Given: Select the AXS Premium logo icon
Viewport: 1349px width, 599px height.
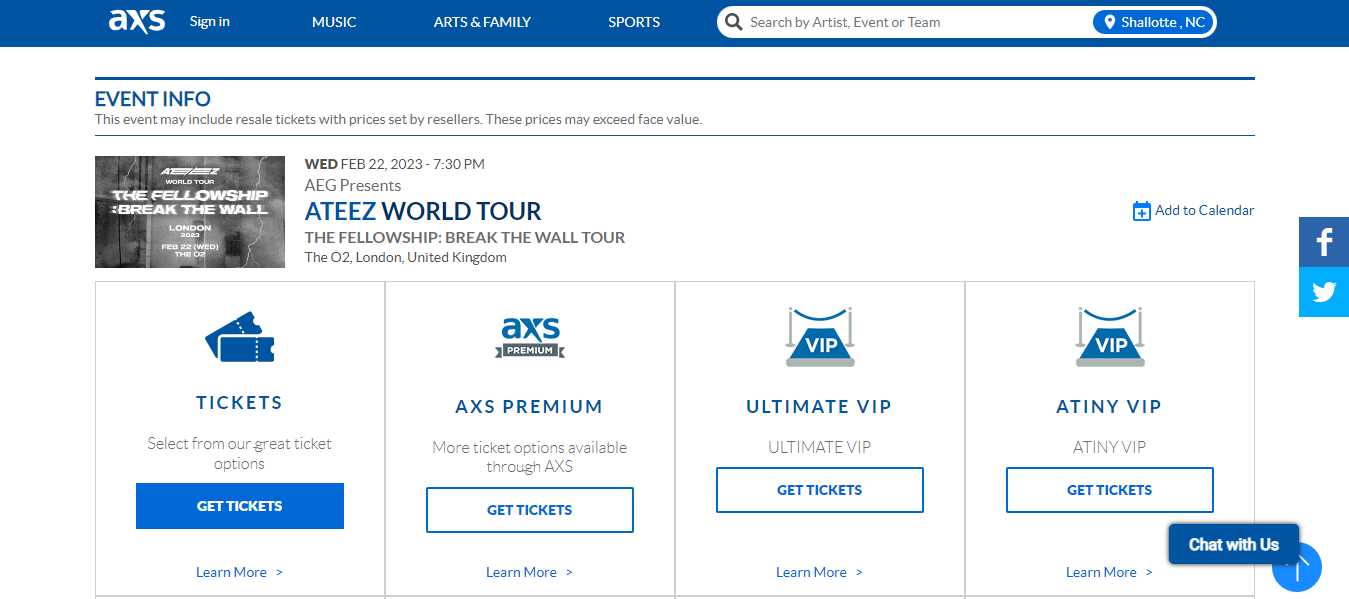Looking at the screenshot, I should click(x=529, y=337).
